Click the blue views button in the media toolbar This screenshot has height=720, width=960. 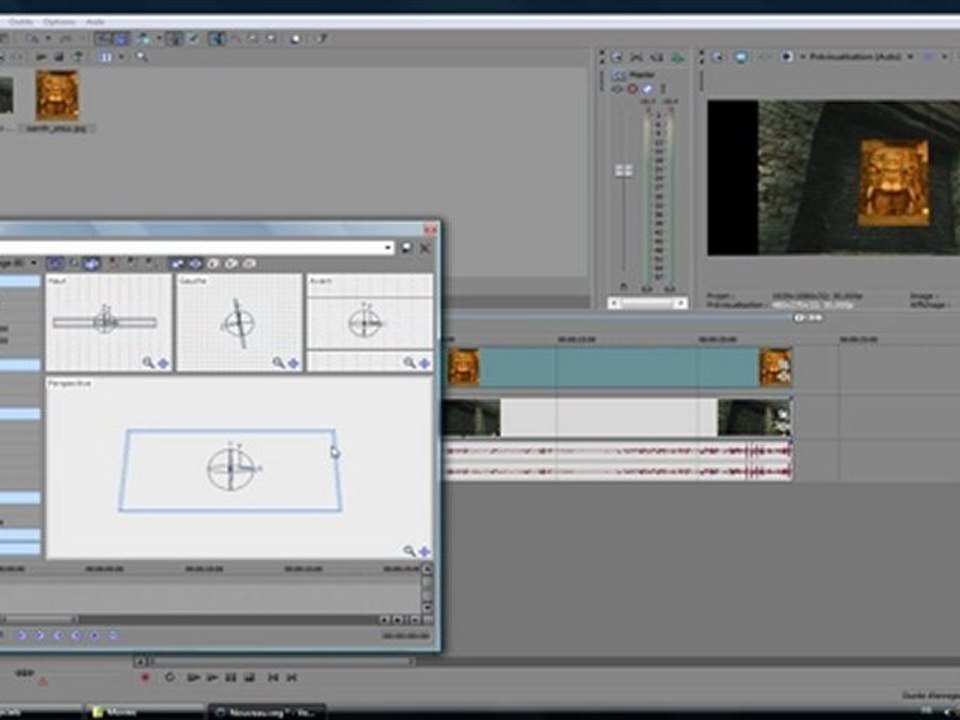[x=107, y=57]
